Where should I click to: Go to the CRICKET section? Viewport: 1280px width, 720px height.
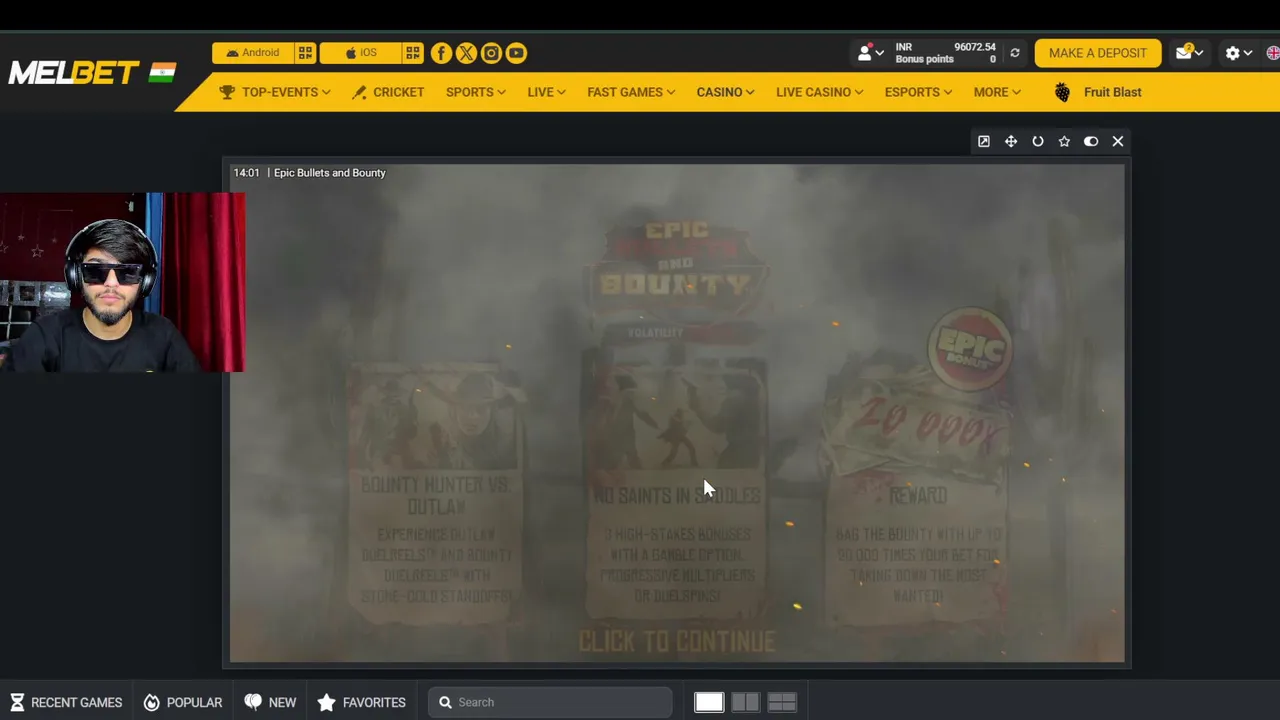(388, 92)
